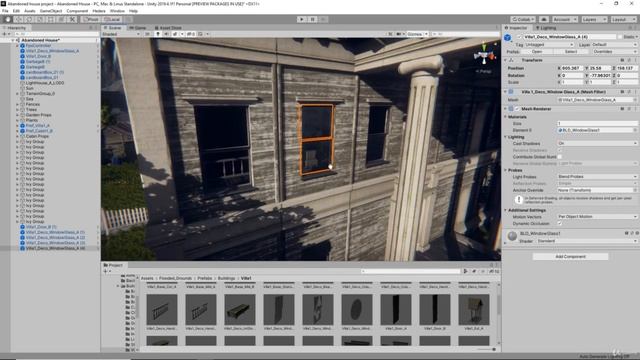The width and height of the screenshot is (640, 360).
Task: Toggle the active checkbox beside object name
Action: pyautogui.click(x=519, y=37)
